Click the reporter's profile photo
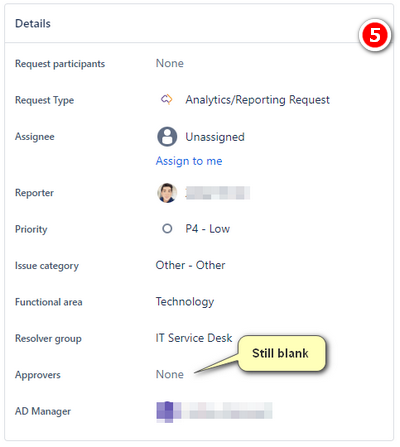 pyautogui.click(x=167, y=193)
